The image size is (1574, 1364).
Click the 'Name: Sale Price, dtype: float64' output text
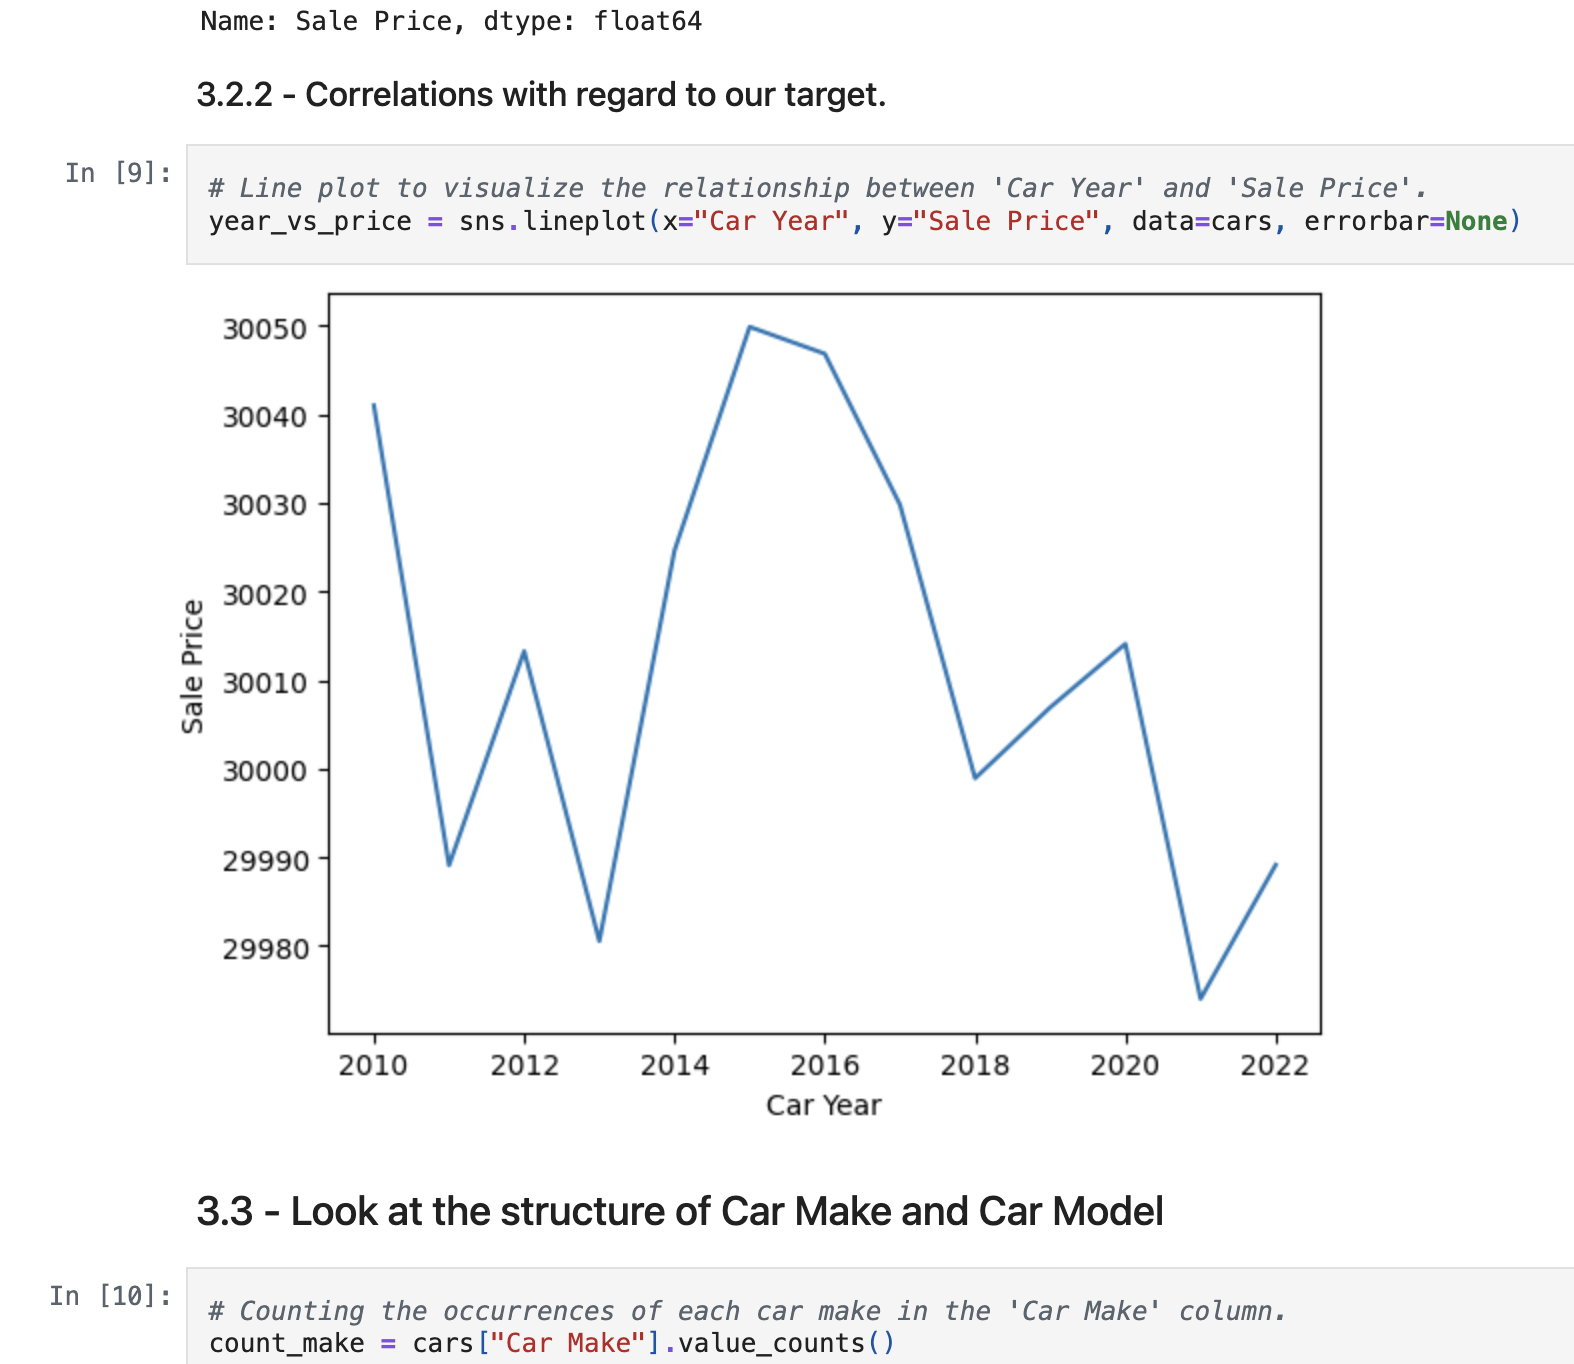pos(451,21)
